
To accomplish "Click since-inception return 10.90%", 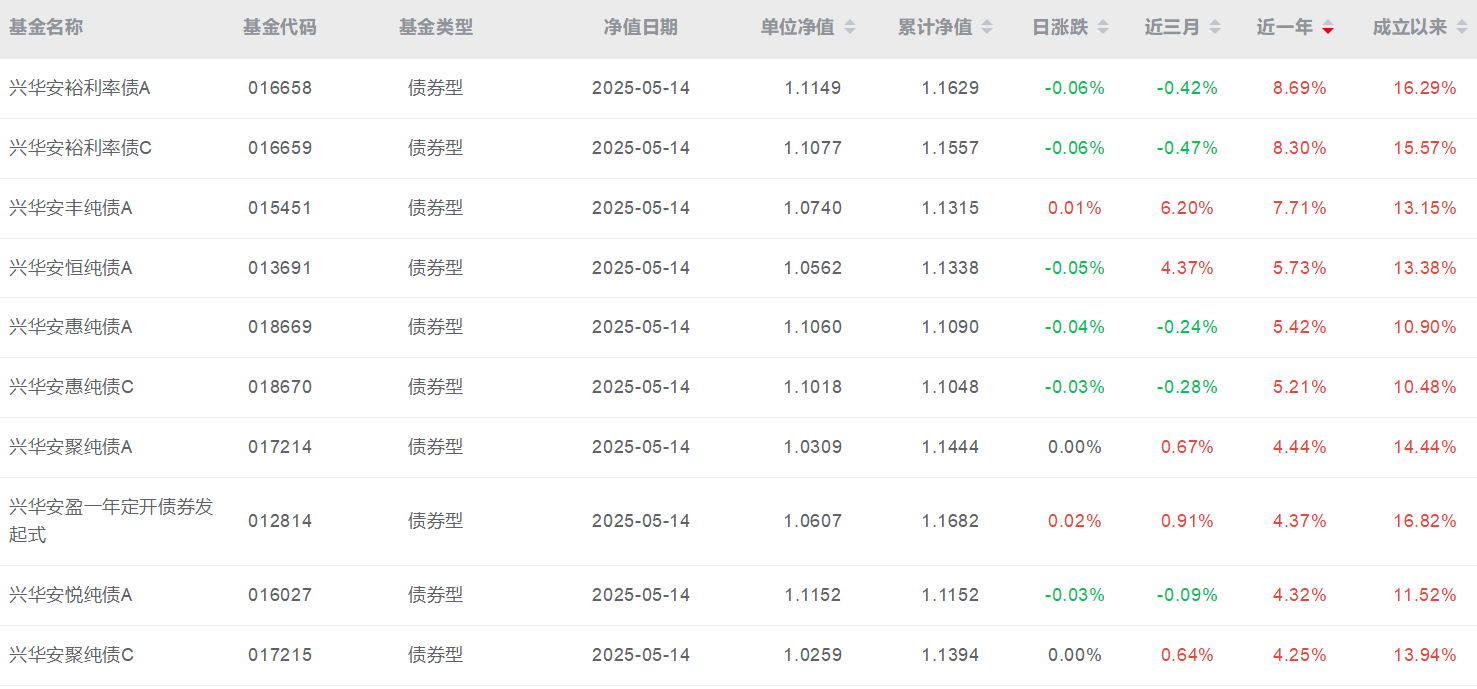I will [1425, 327].
